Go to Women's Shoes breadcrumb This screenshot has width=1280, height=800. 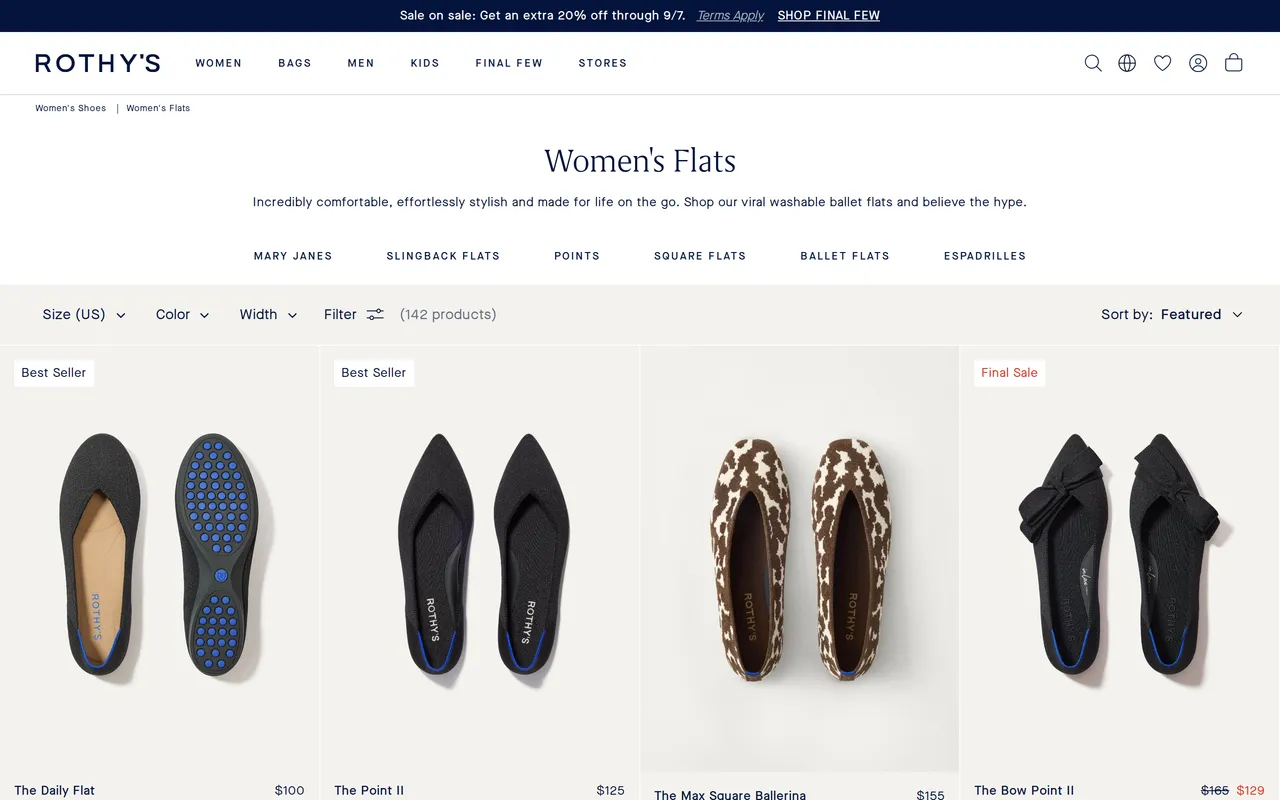point(70,108)
